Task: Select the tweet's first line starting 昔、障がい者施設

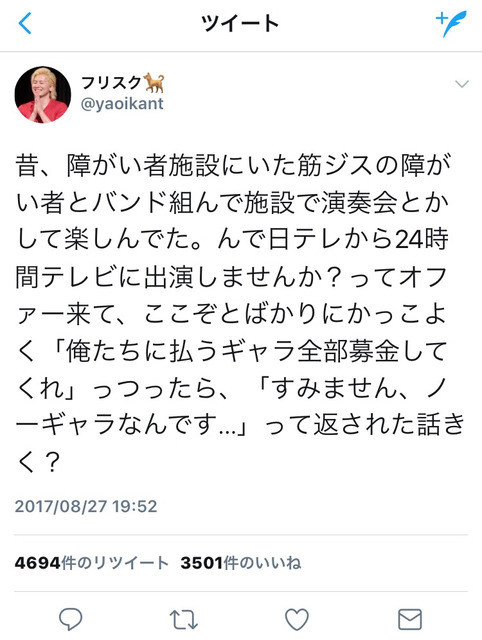Action: (x=233, y=165)
